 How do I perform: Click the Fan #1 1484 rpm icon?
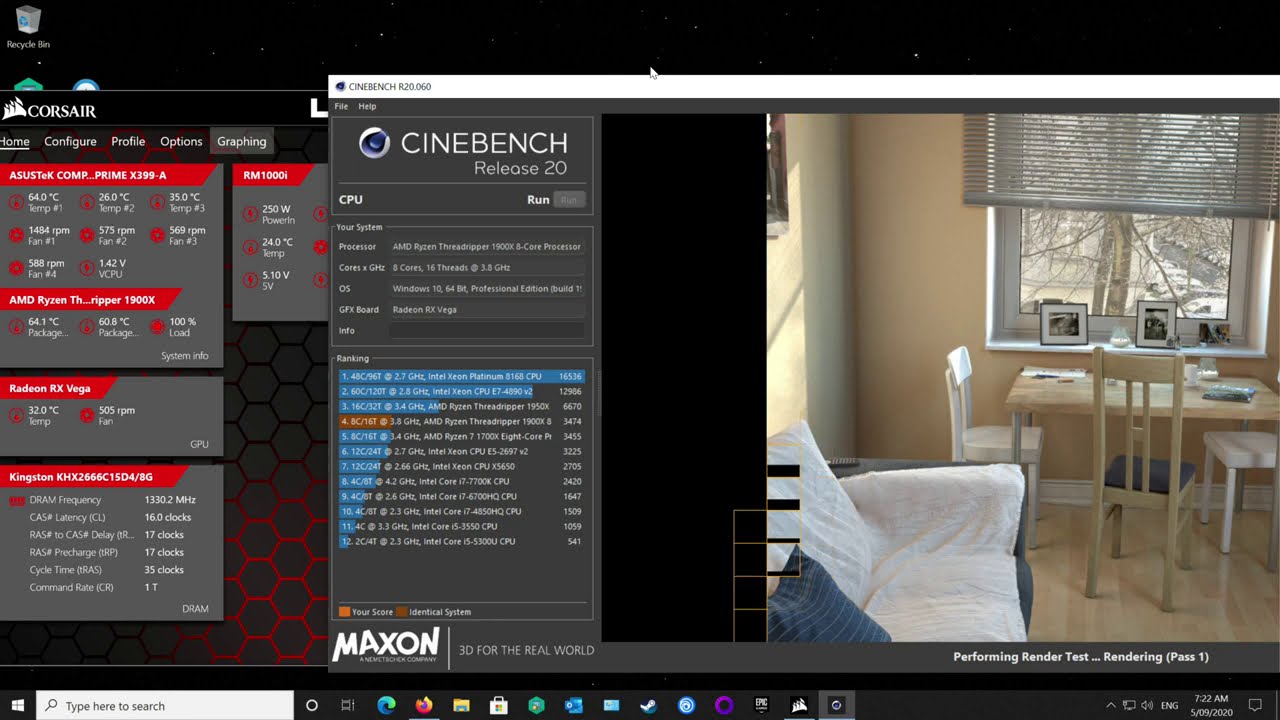click(16, 235)
